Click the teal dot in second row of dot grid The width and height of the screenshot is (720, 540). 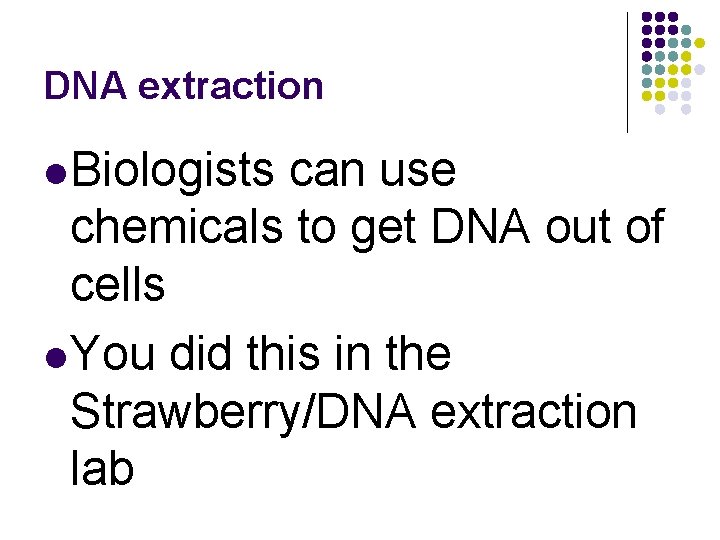point(686,30)
